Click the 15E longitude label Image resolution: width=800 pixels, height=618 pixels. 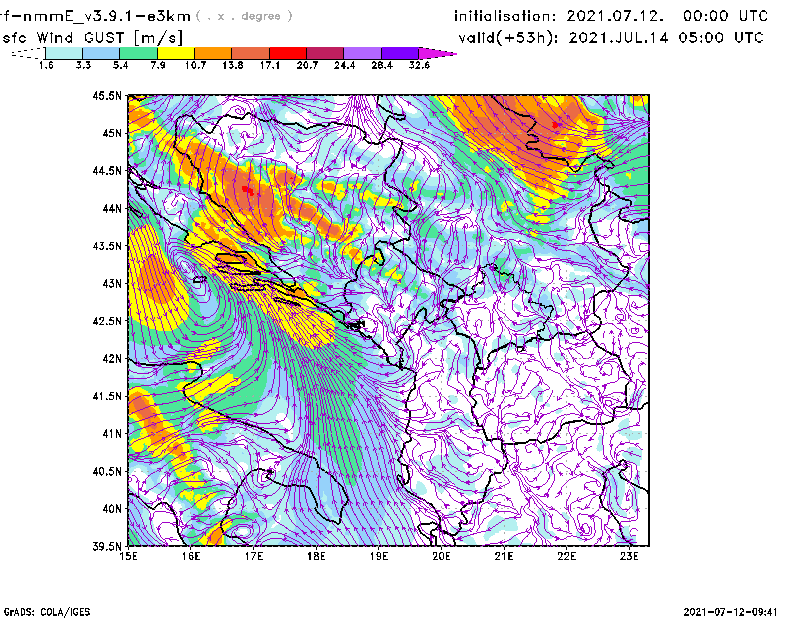point(128,556)
